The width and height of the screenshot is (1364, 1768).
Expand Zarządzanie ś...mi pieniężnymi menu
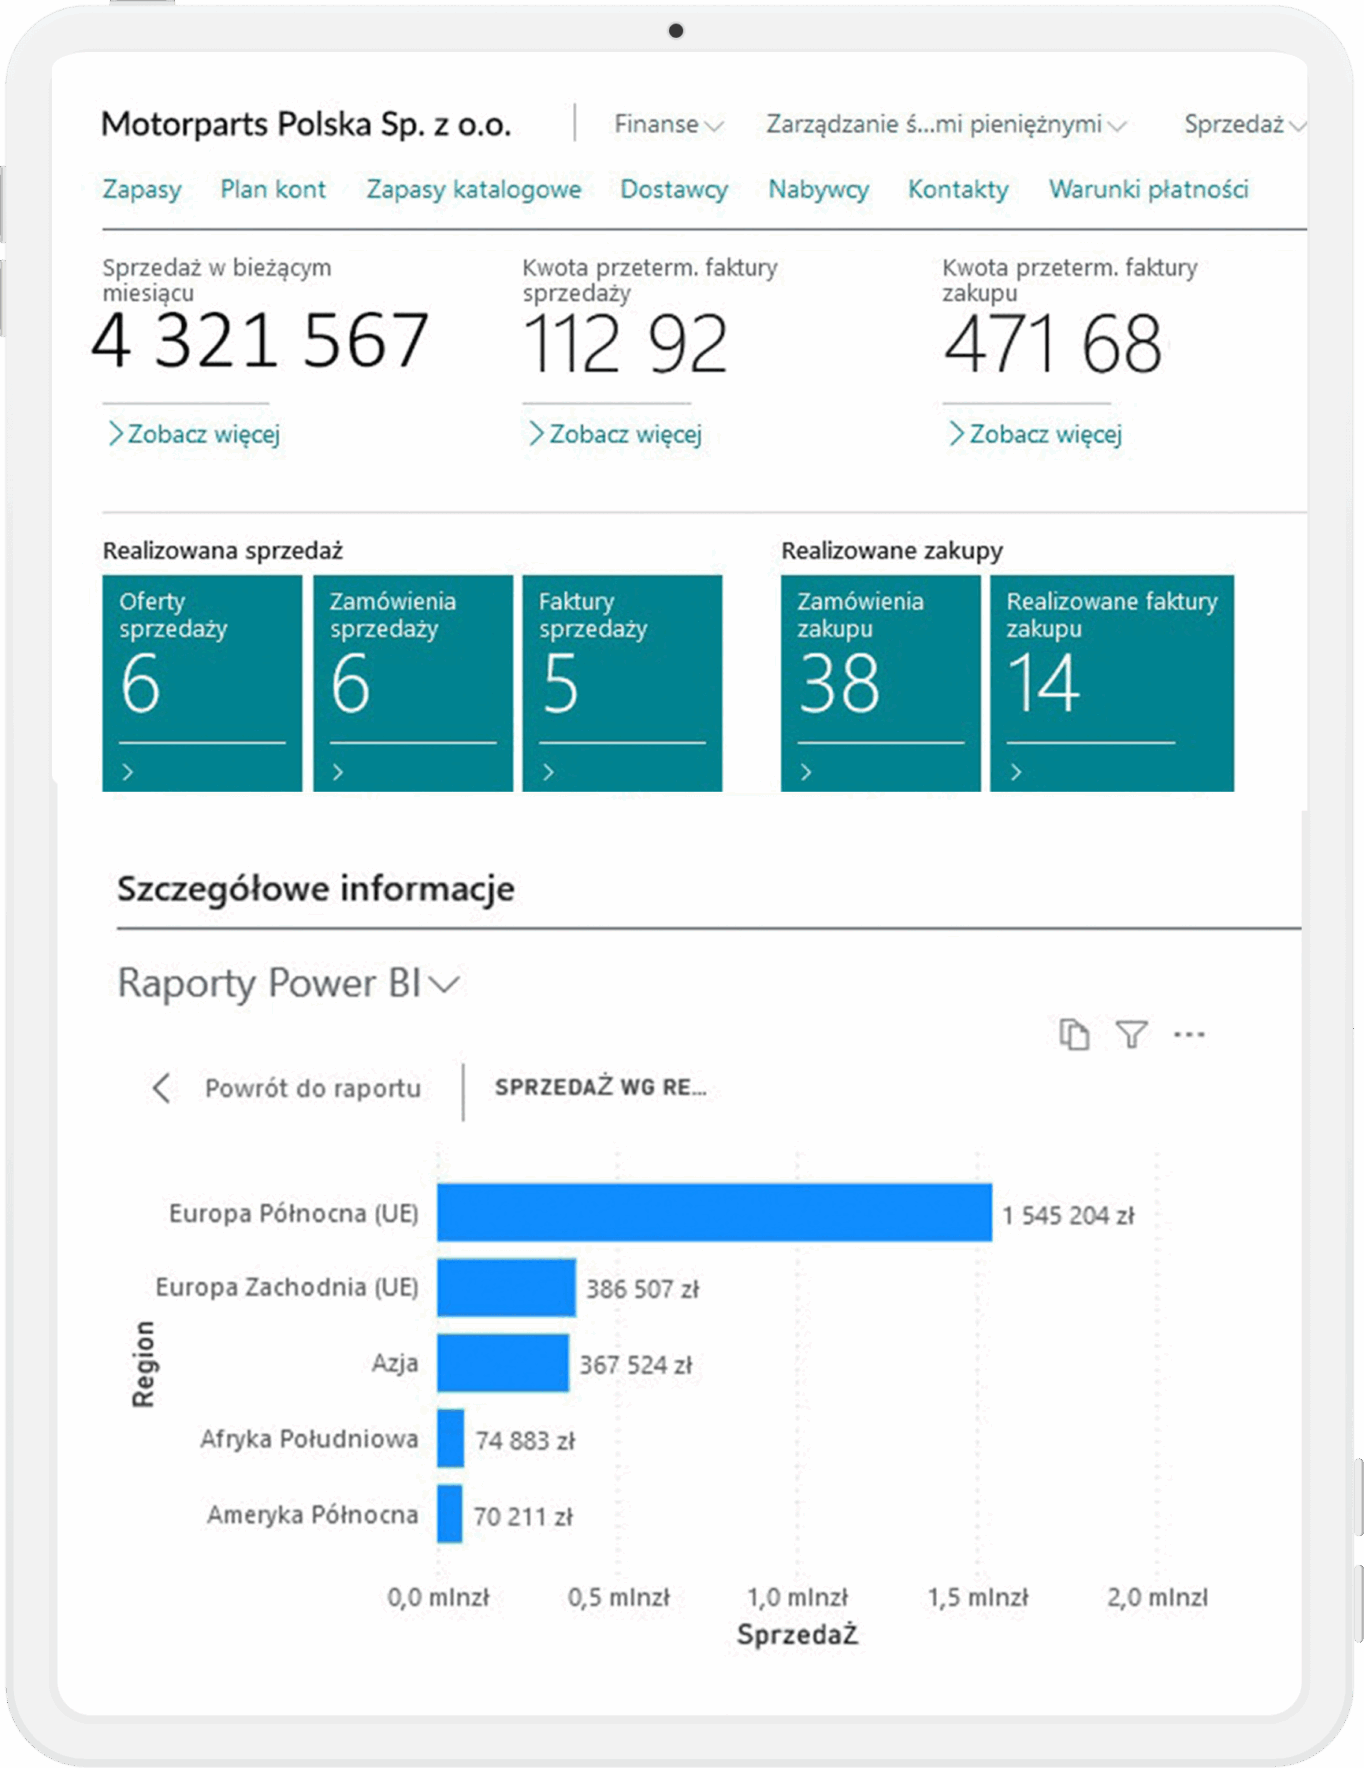pos(946,124)
